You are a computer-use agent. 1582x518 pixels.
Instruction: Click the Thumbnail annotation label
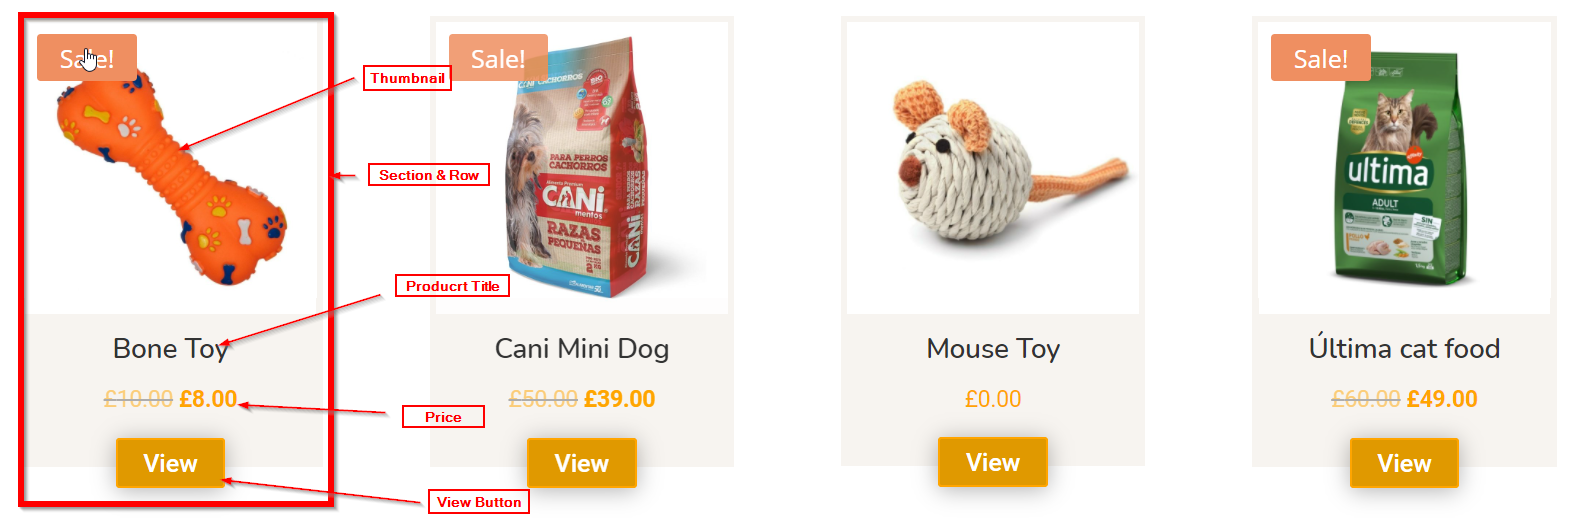[407, 78]
